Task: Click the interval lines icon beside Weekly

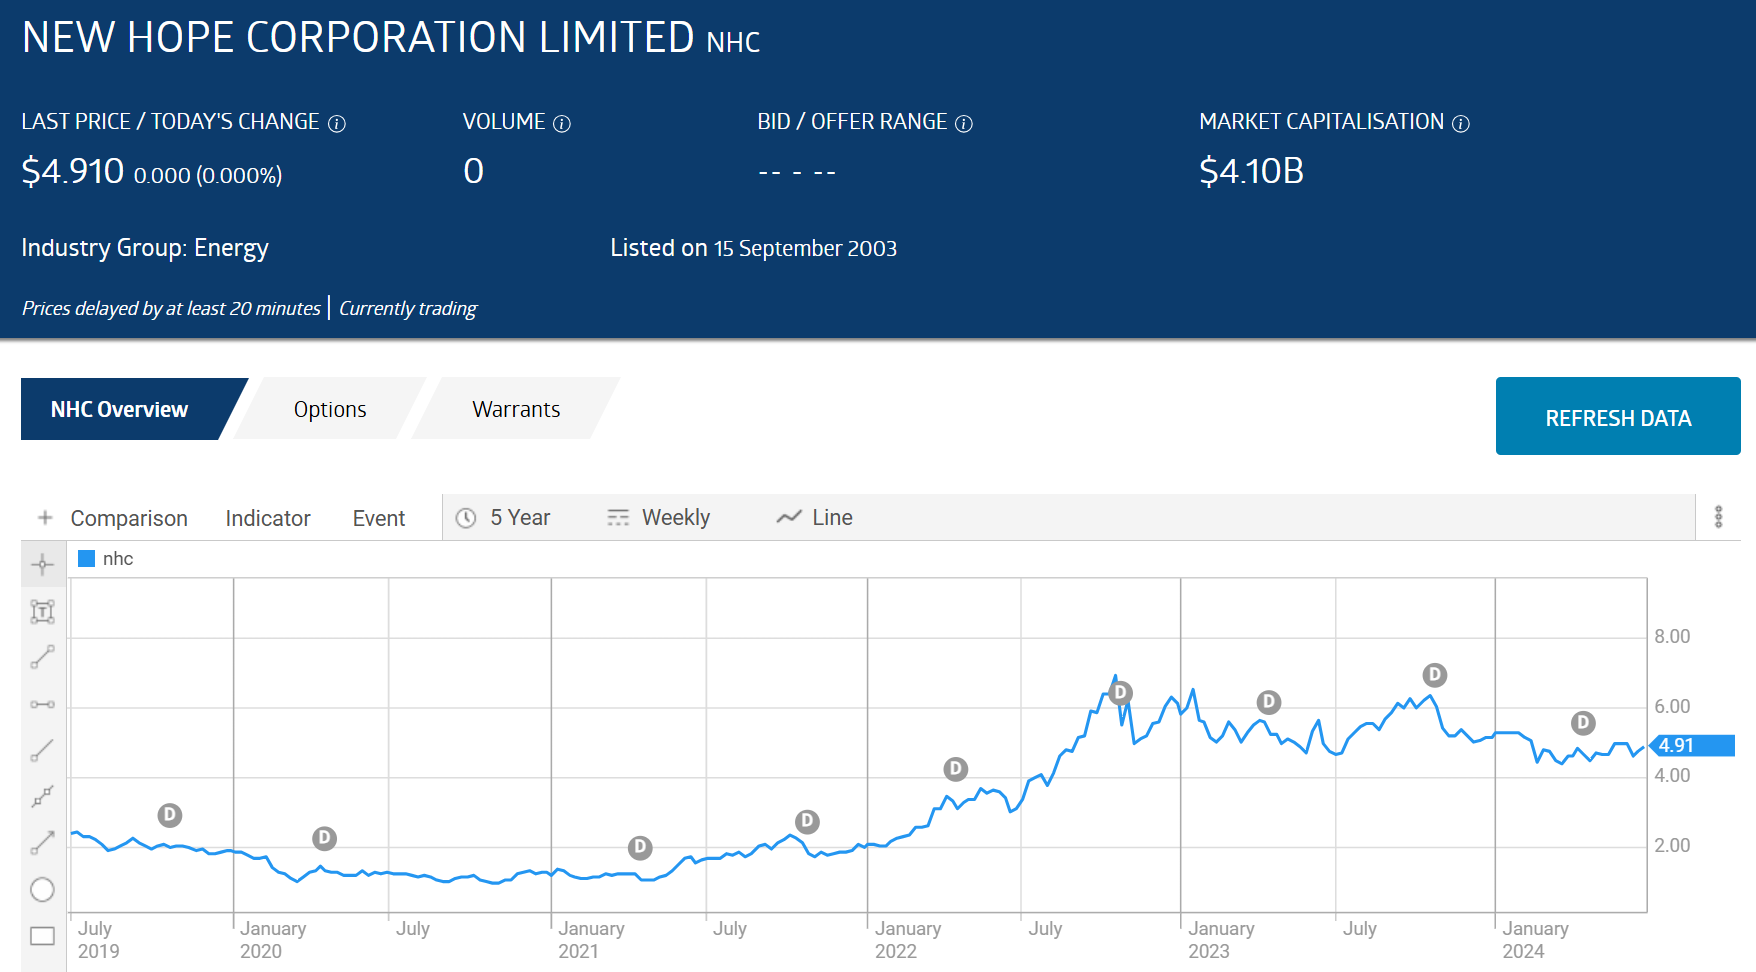Action: 618,518
